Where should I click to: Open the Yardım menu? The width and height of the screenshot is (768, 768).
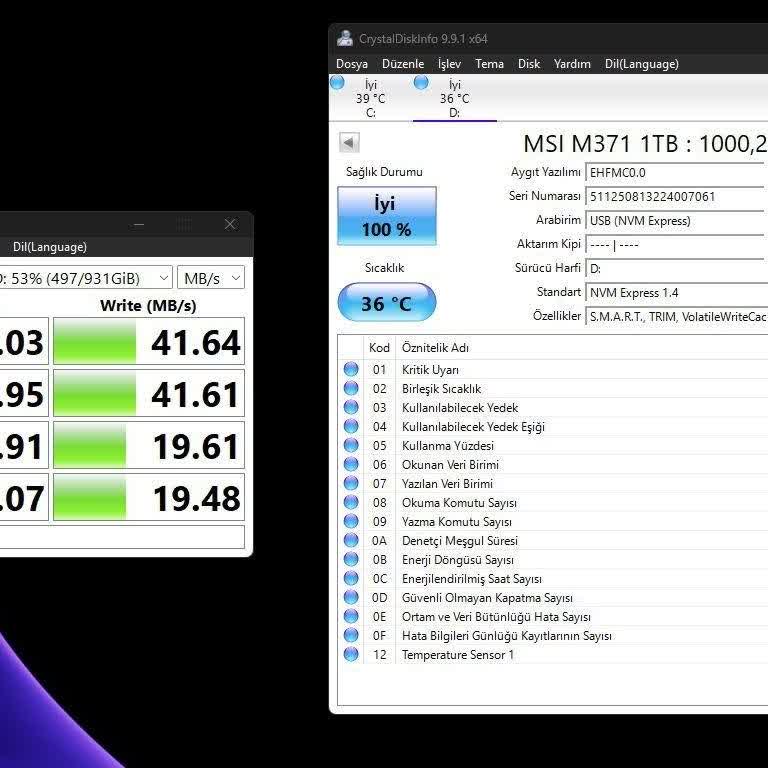click(x=572, y=64)
